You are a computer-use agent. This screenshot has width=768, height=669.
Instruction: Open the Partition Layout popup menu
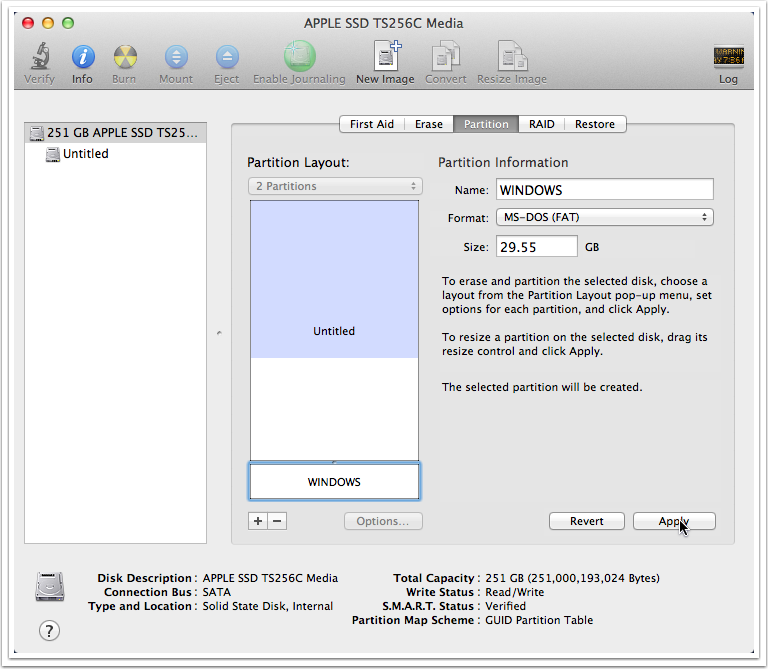click(x=335, y=186)
